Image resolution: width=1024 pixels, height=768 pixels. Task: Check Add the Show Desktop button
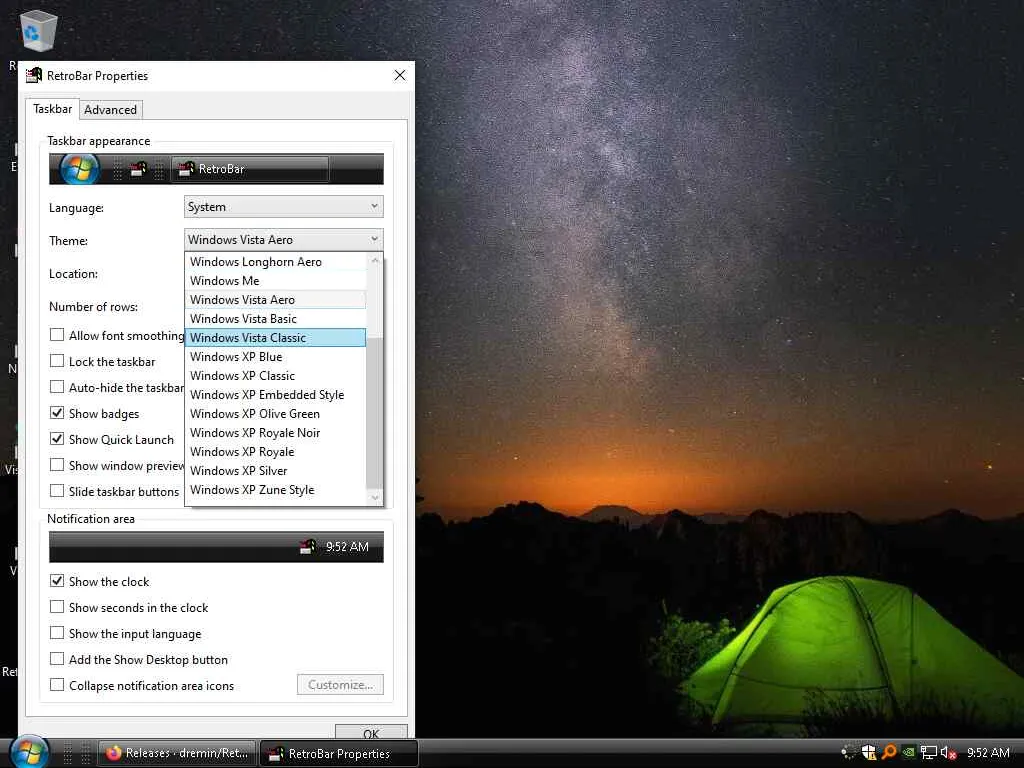57,659
